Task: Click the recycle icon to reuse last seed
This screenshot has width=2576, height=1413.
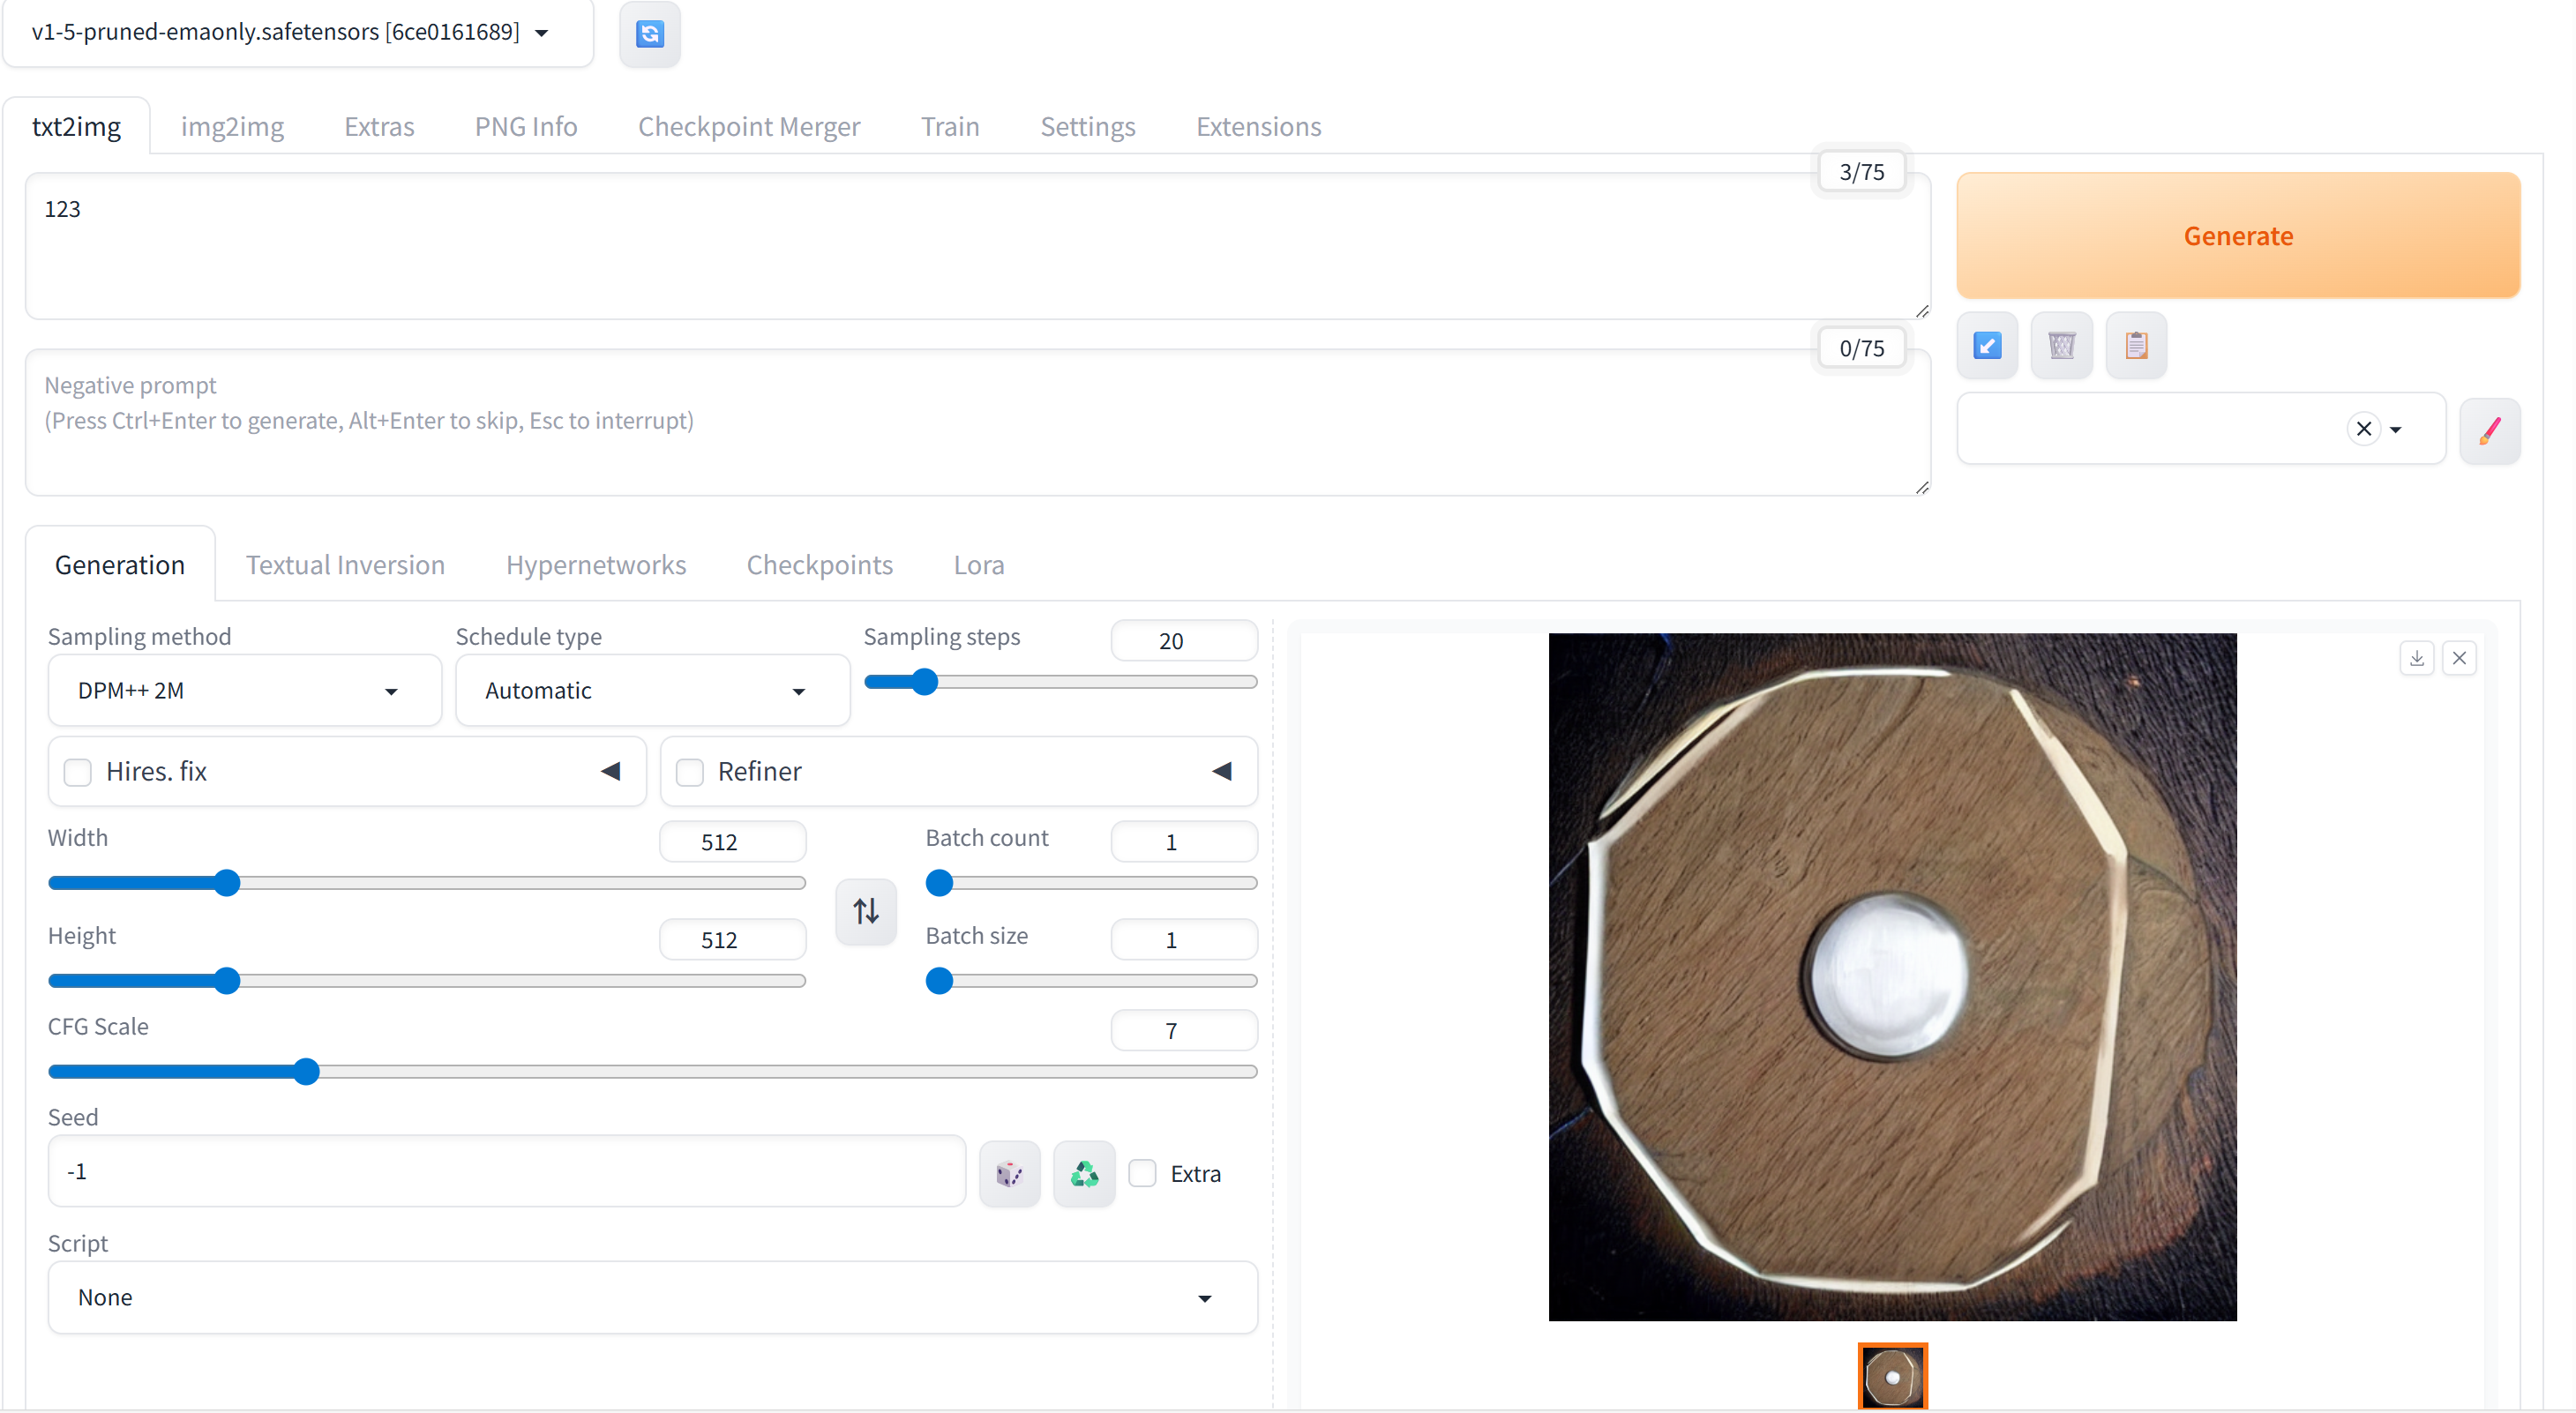Action: [1084, 1173]
